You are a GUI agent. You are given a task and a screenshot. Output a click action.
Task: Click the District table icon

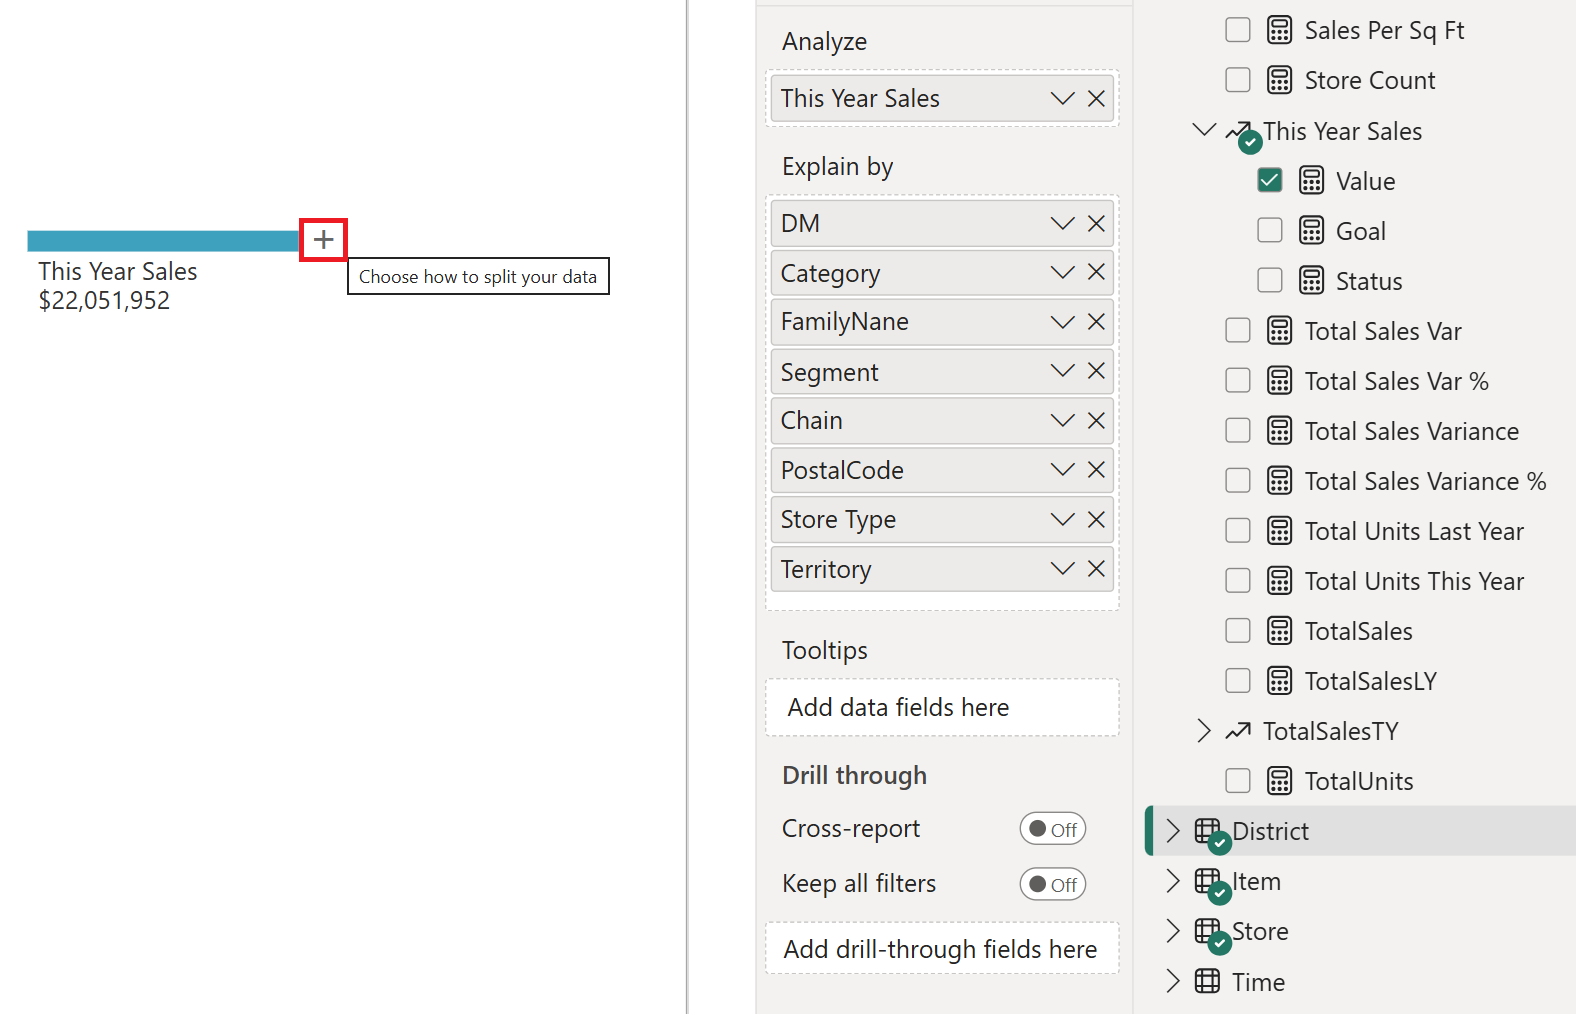point(1208,831)
